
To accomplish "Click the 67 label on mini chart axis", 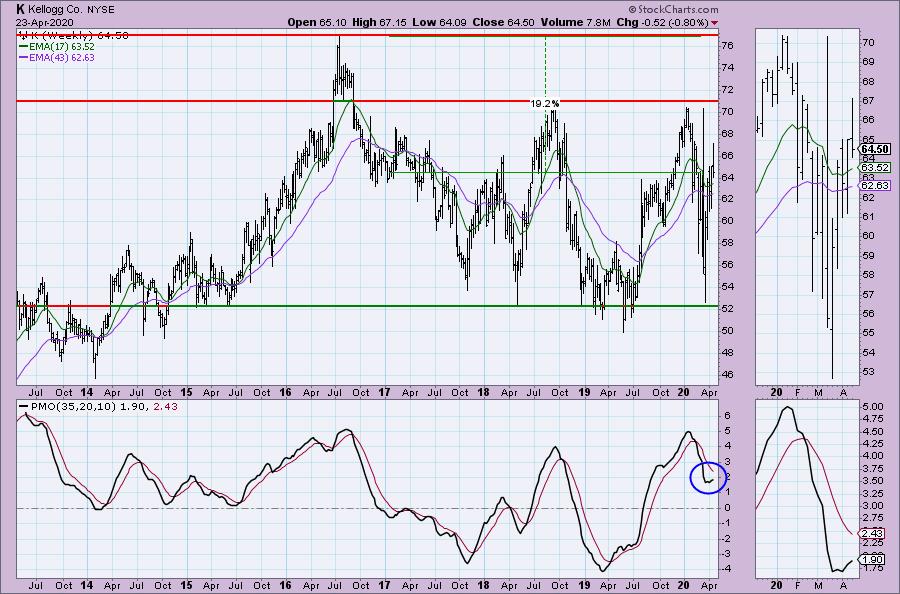I will tap(868, 100).
